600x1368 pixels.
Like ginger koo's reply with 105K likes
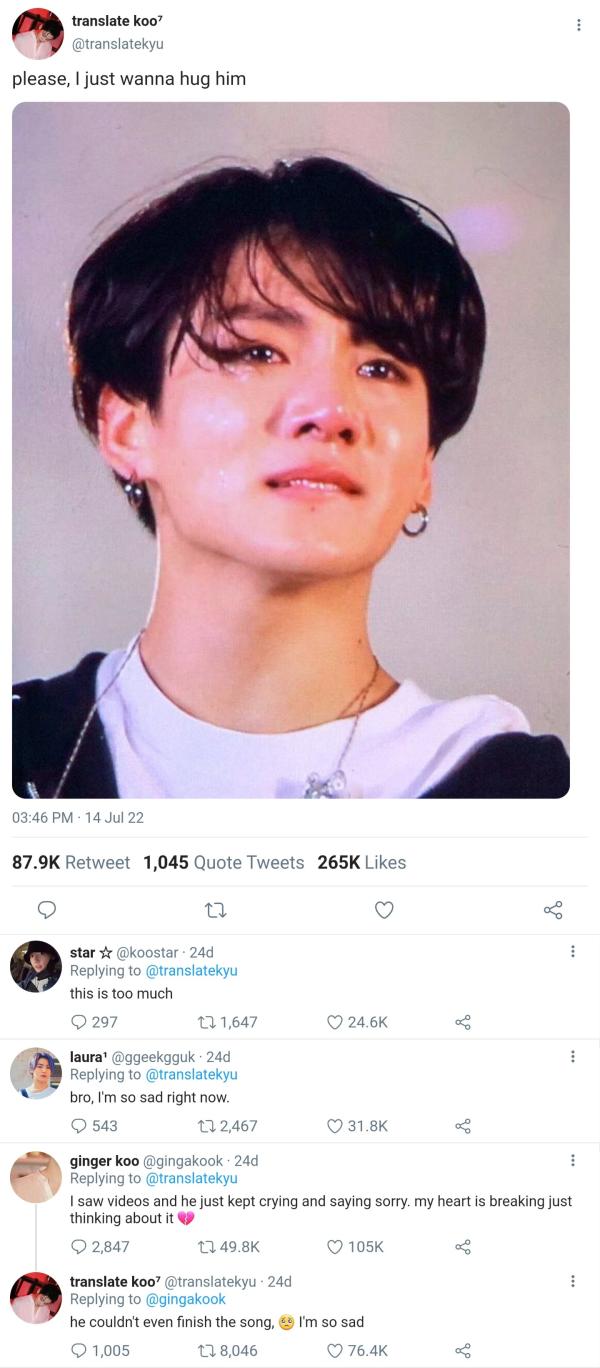337,1247
